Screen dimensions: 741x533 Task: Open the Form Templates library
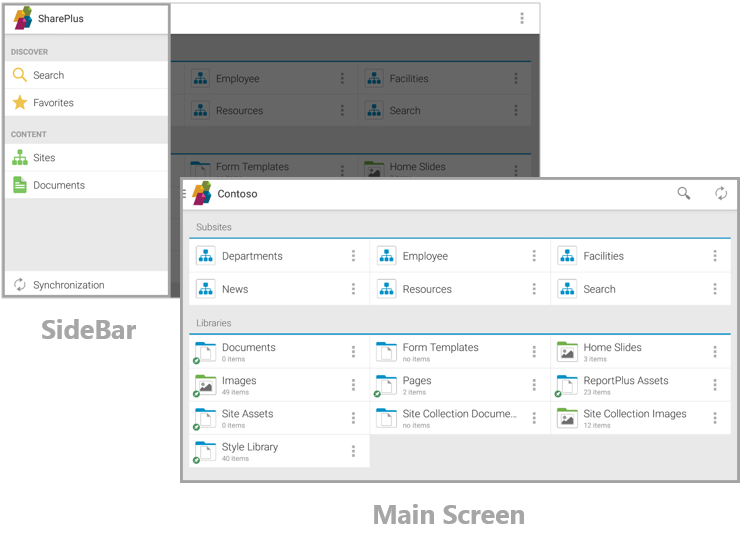coord(440,348)
